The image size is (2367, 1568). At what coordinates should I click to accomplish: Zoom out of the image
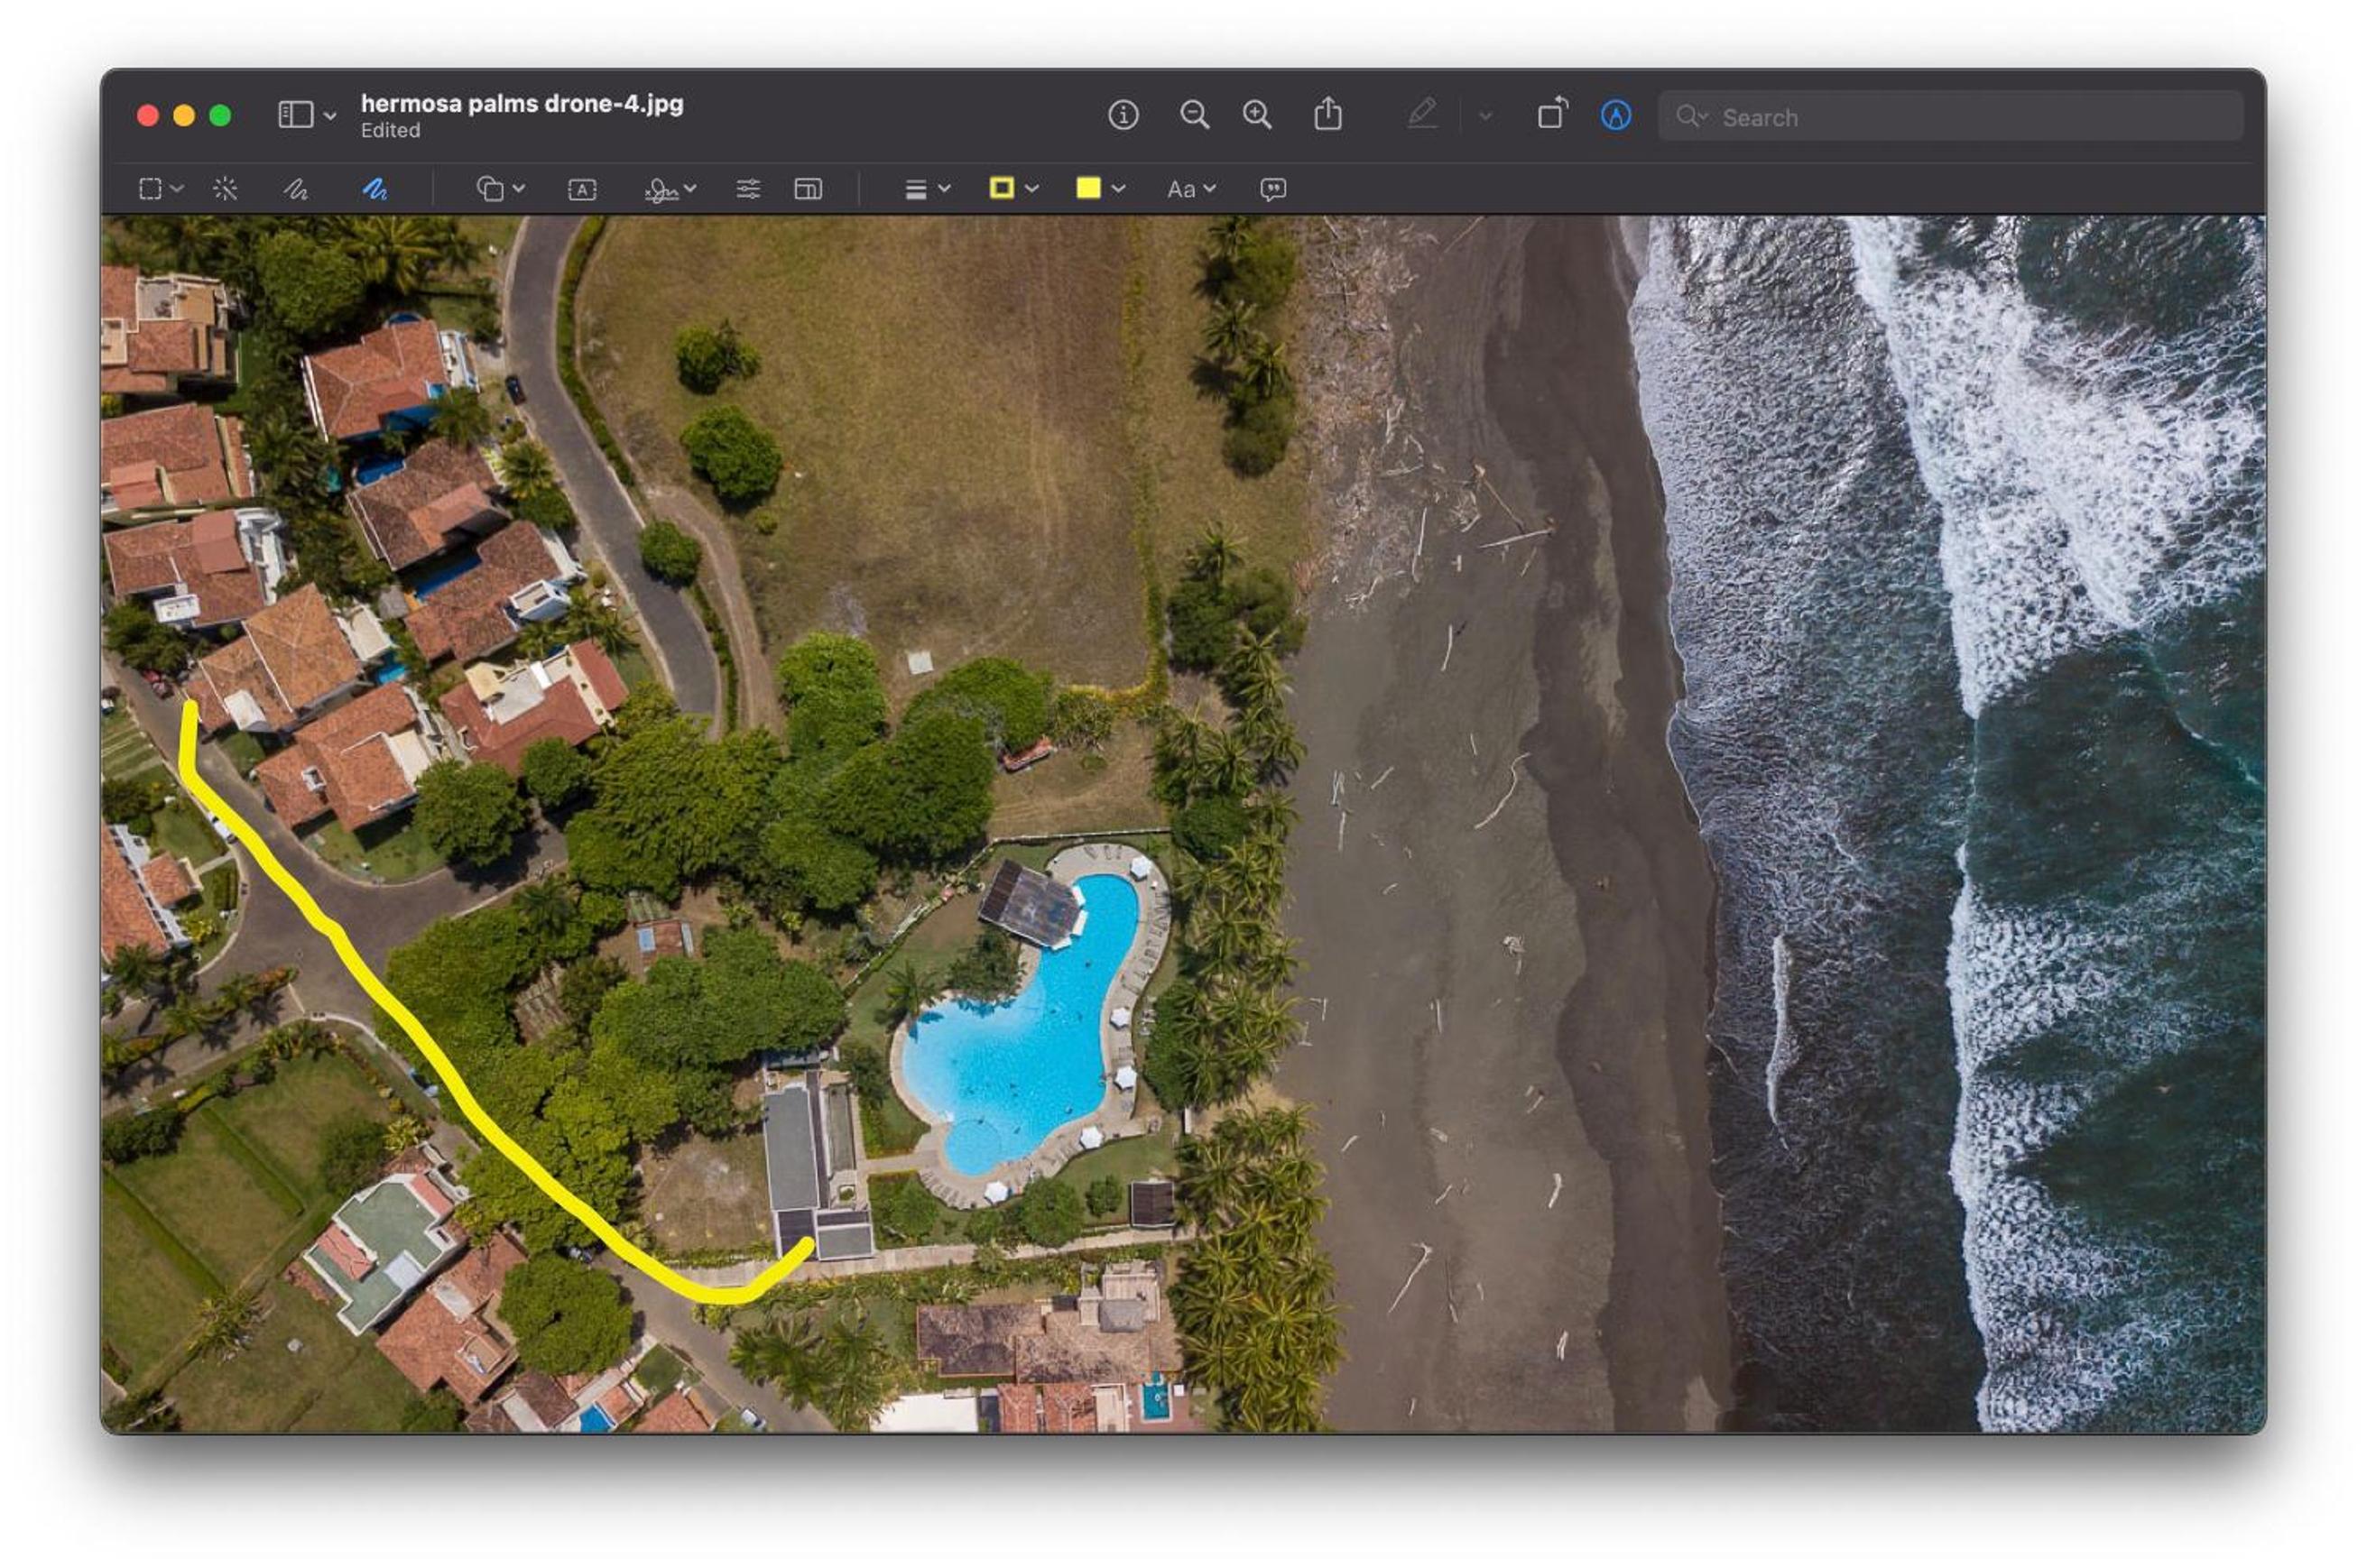(1194, 115)
